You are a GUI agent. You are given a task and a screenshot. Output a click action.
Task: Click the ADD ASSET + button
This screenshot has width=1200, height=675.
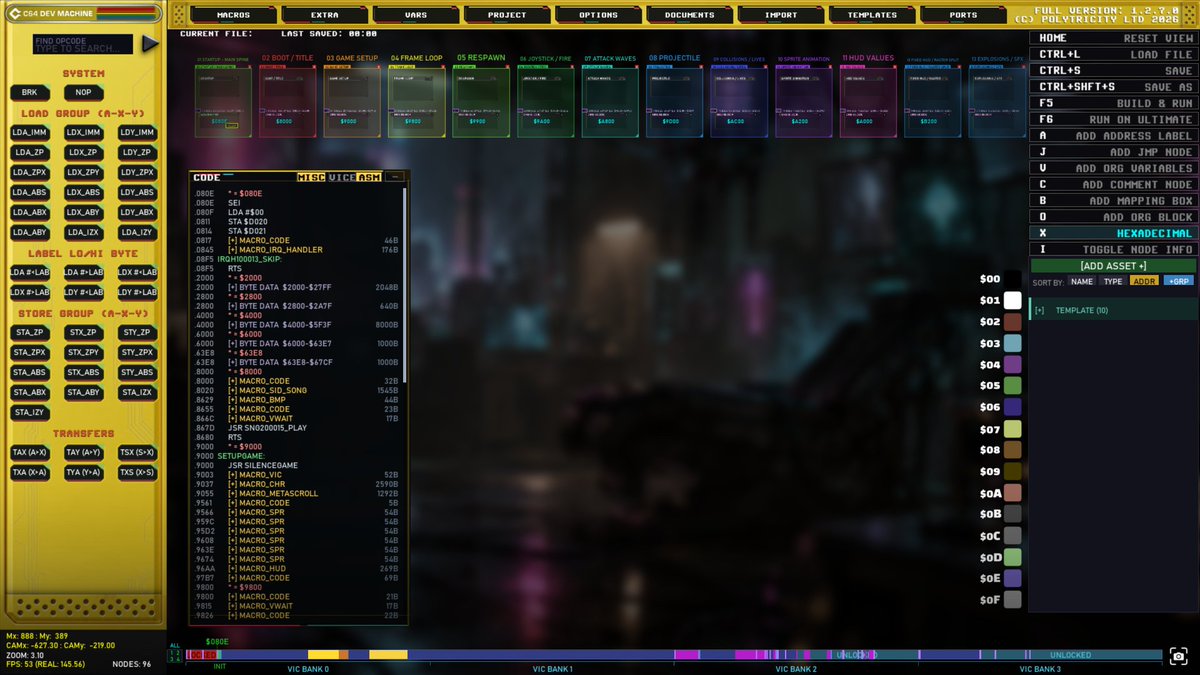[x=1114, y=266]
